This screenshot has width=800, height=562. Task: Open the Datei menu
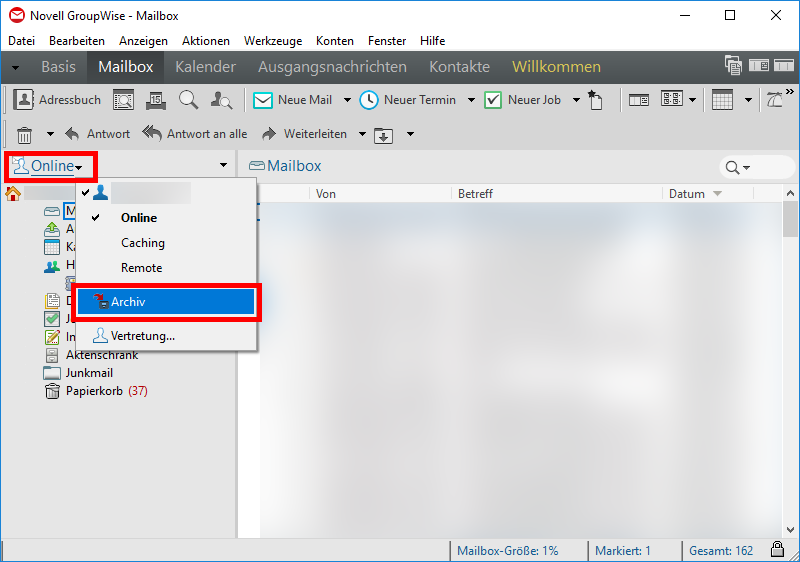[21, 41]
